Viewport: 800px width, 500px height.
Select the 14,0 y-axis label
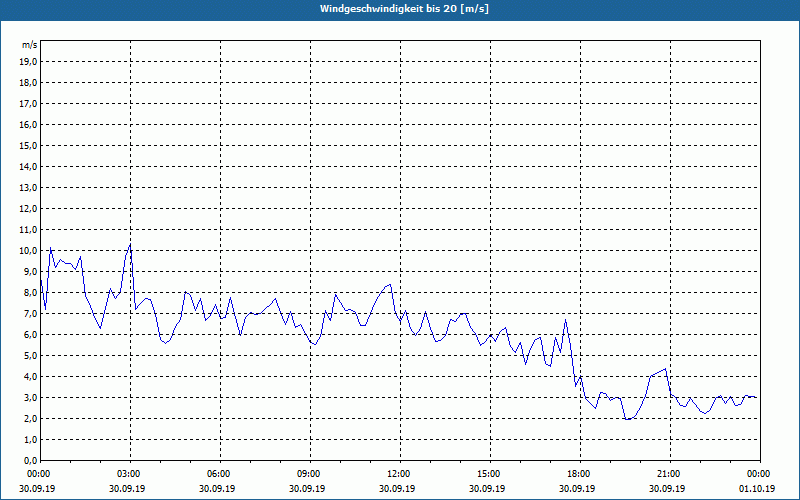29,167
